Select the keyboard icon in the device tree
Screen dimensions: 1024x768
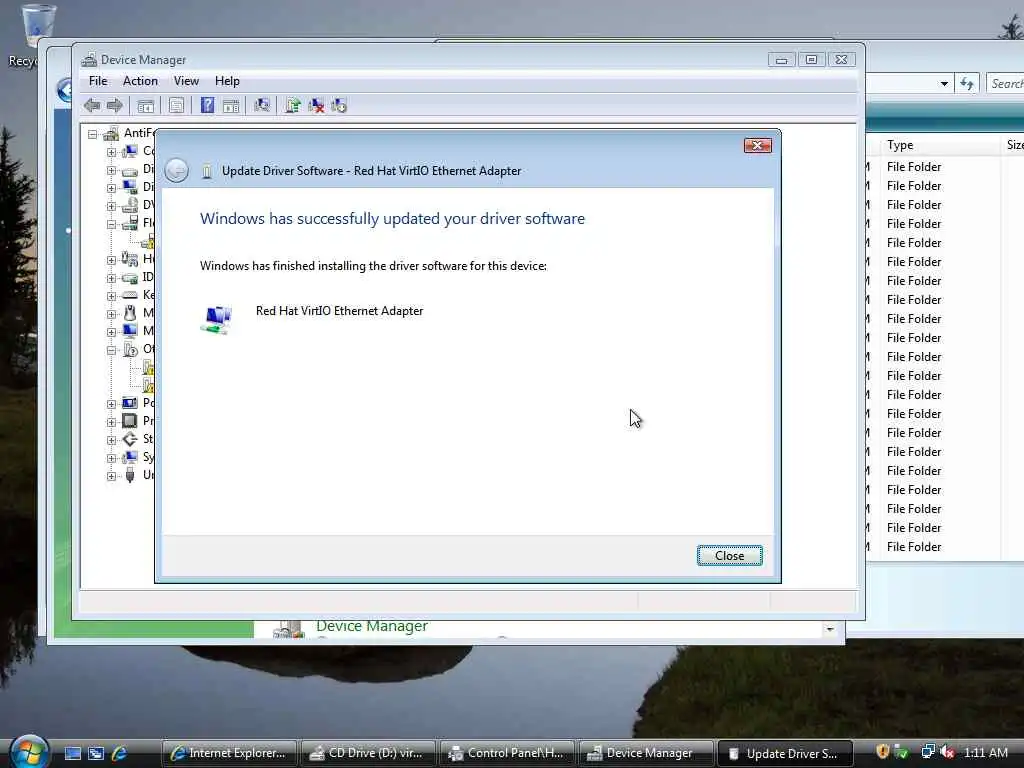pos(130,295)
